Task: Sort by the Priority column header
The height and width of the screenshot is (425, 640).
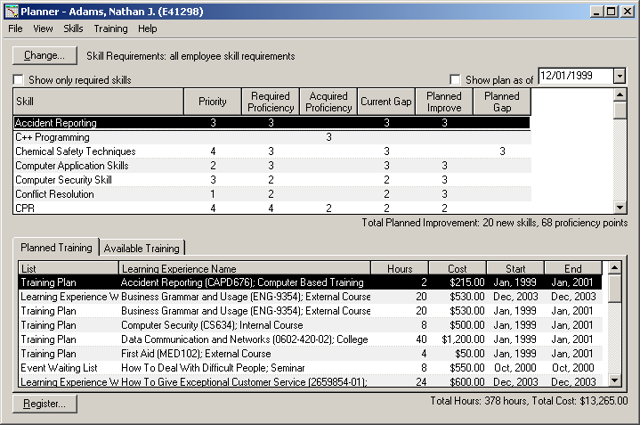Action: coord(212,102)
